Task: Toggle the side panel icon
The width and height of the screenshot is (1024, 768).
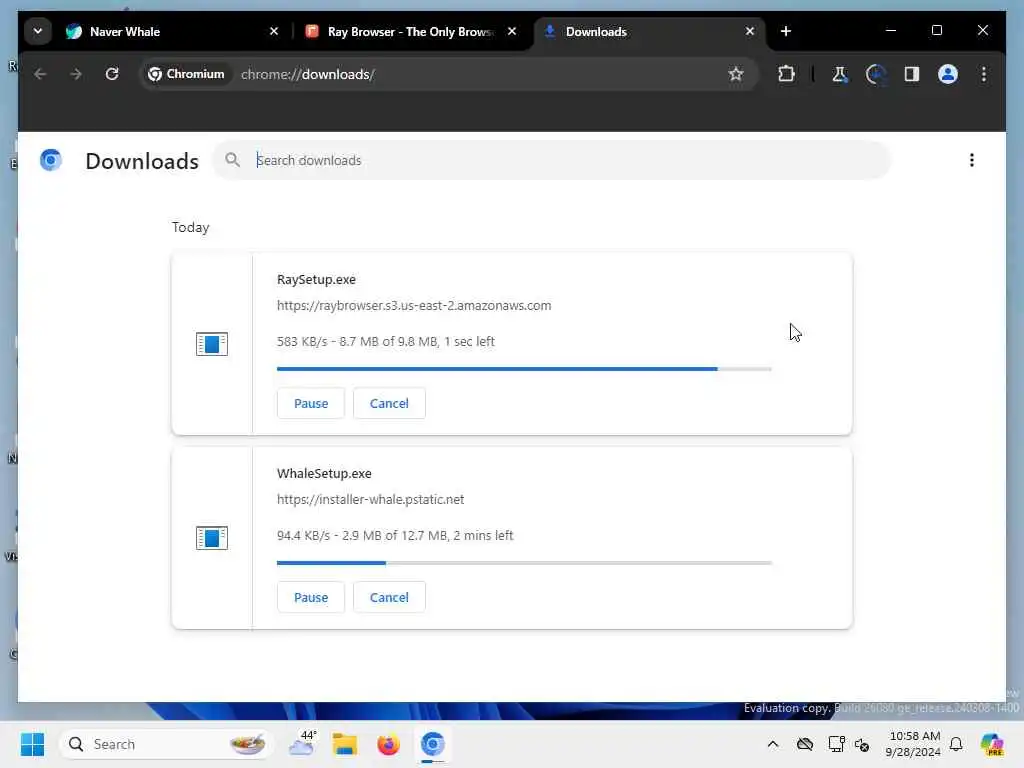Action: 912,74
